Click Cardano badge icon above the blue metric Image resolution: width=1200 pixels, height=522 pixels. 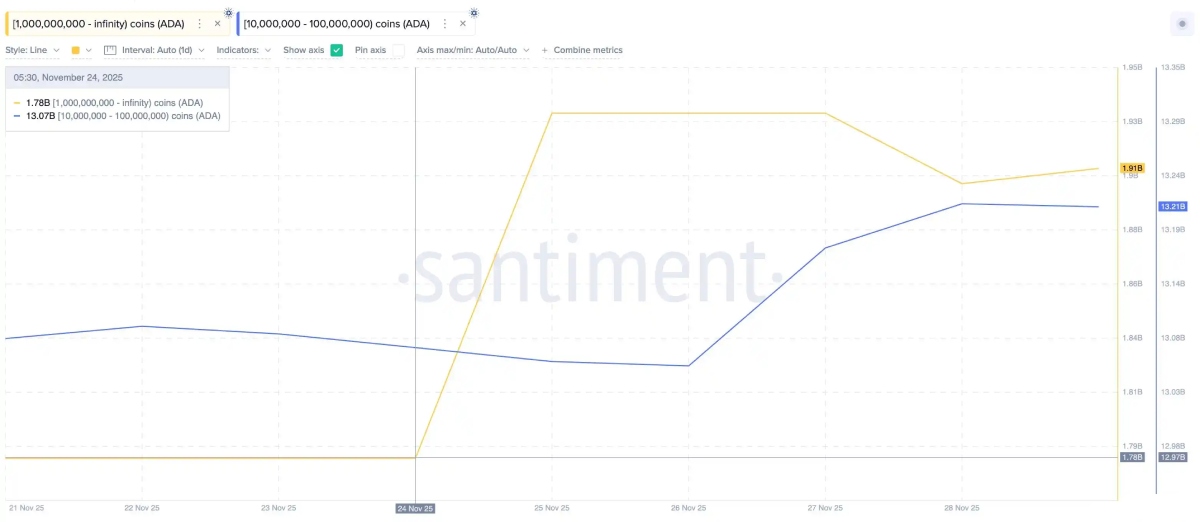pyautogui.click(x=474, y=12)
